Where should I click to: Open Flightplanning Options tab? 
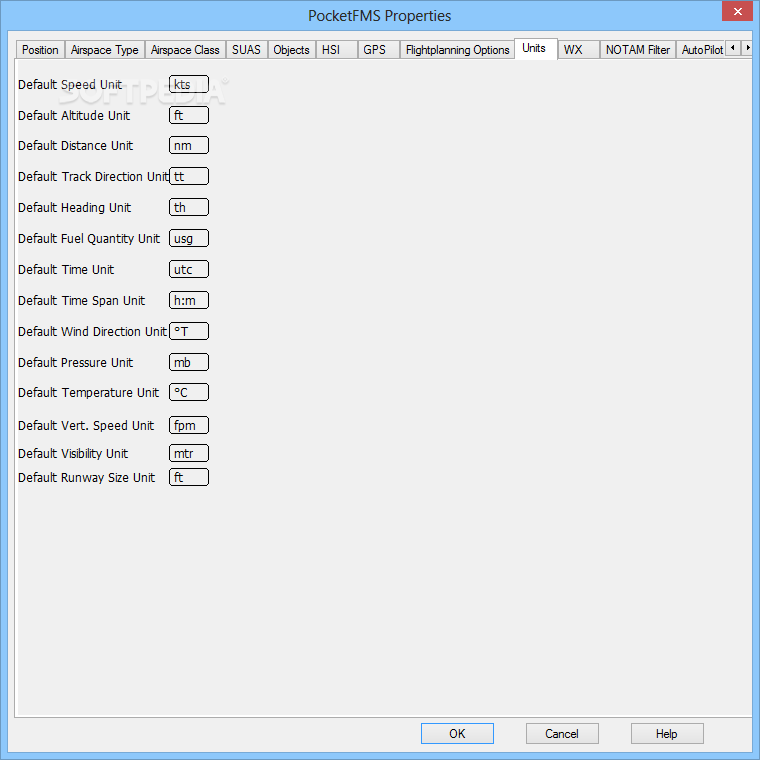coord(457,50)
